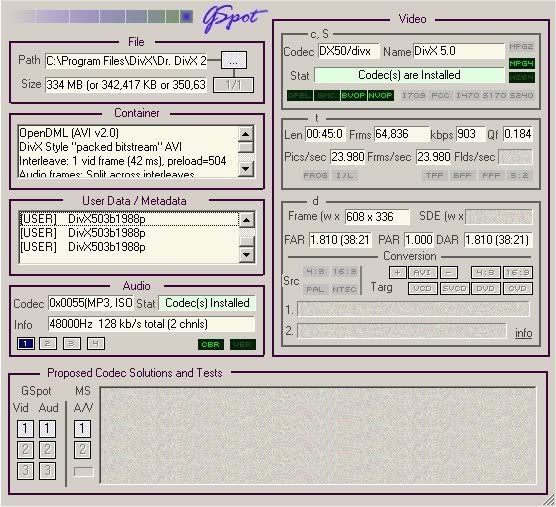Click the I470 colorimetry indicator
Image resolution: width=556 pixels, height=507 pixels.
tap(467, 95)
